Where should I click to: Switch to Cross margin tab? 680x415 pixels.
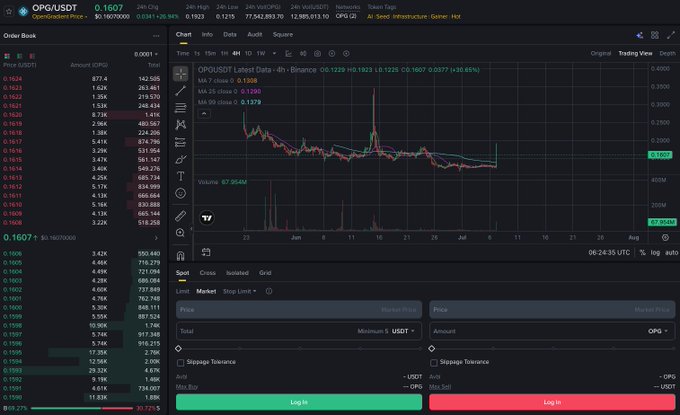click(x=207, y=273)
